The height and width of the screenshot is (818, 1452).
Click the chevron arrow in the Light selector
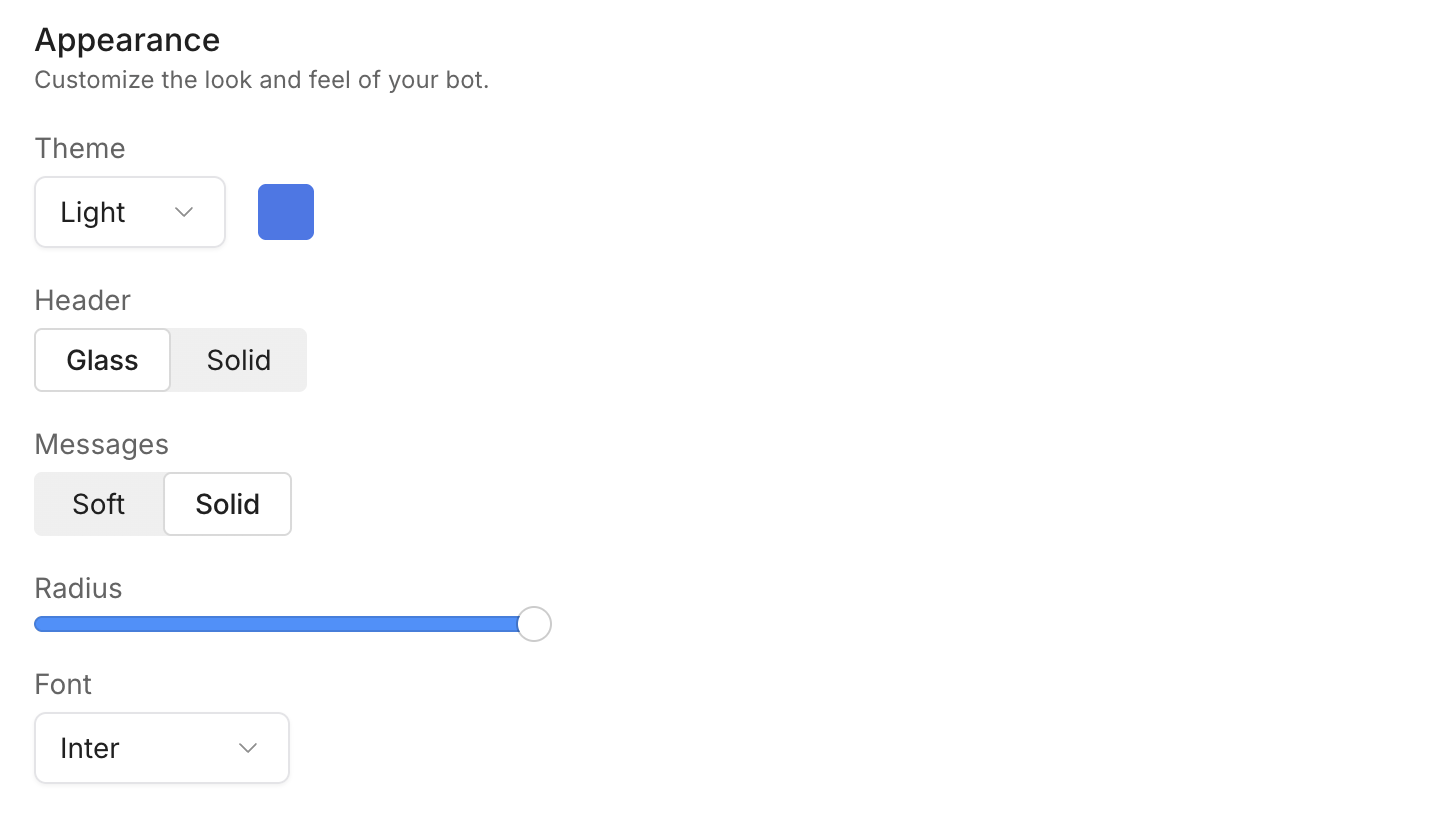(x=183, y=212)
